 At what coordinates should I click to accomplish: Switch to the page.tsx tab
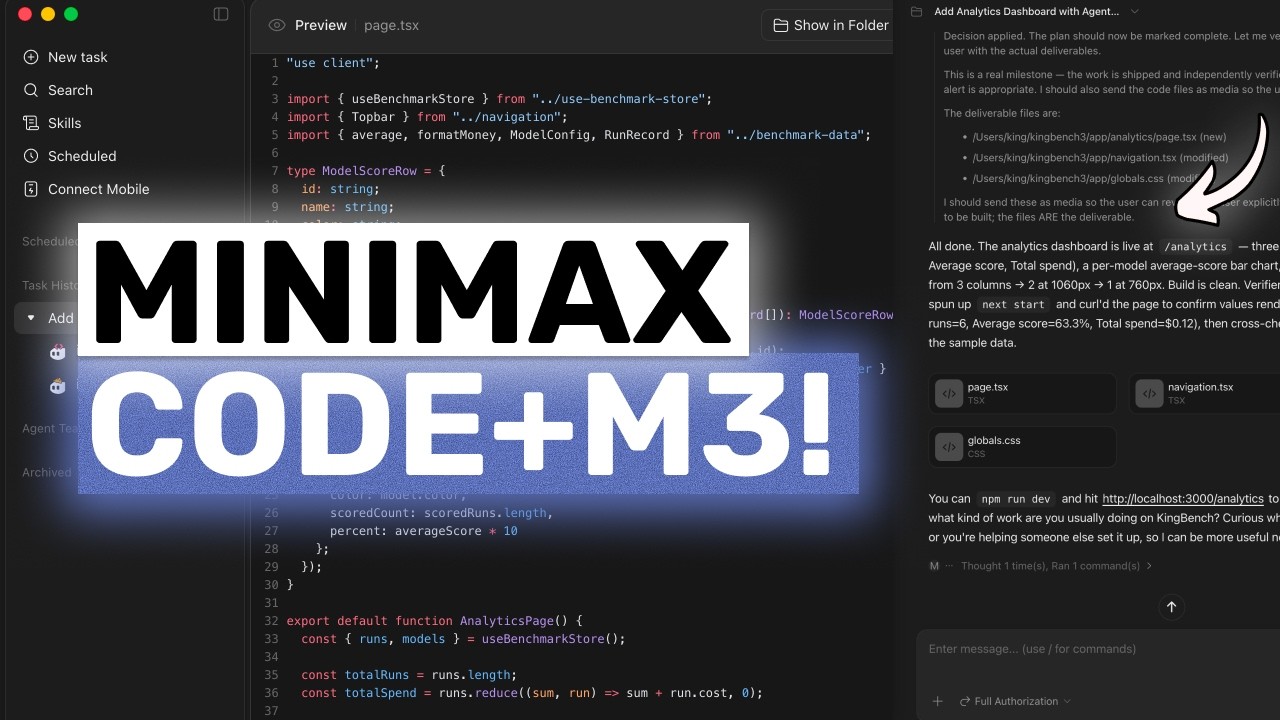pos(391,25)
